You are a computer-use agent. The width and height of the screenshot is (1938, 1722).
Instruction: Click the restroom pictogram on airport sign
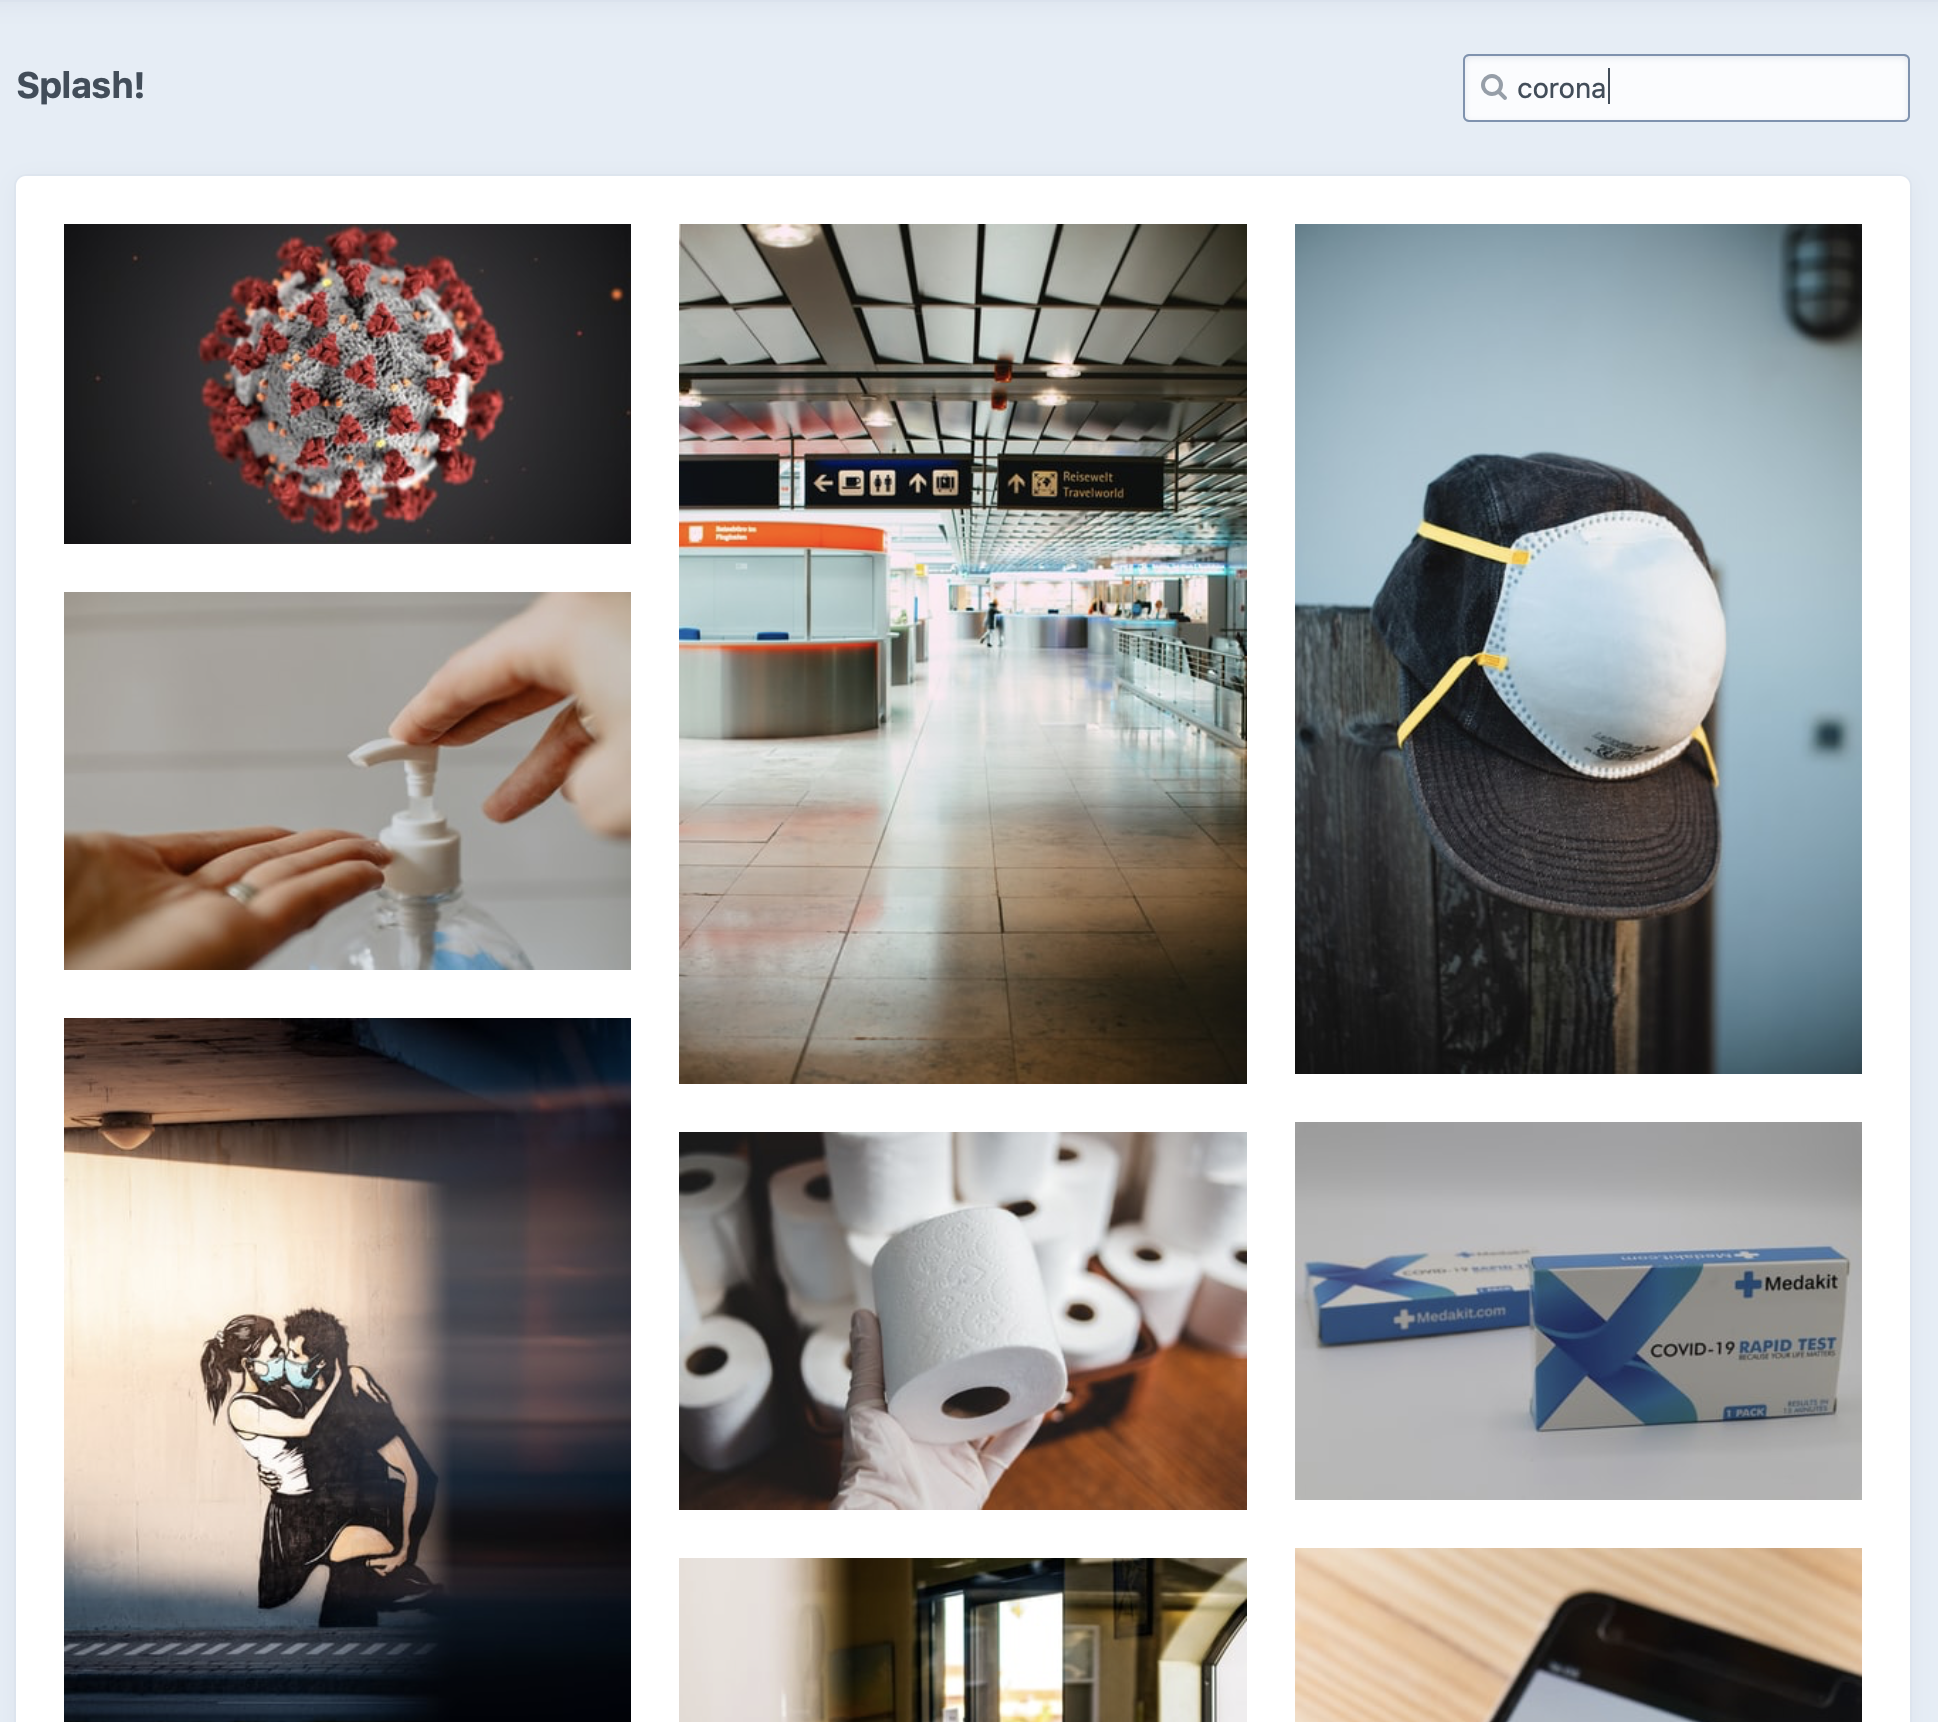882,484
